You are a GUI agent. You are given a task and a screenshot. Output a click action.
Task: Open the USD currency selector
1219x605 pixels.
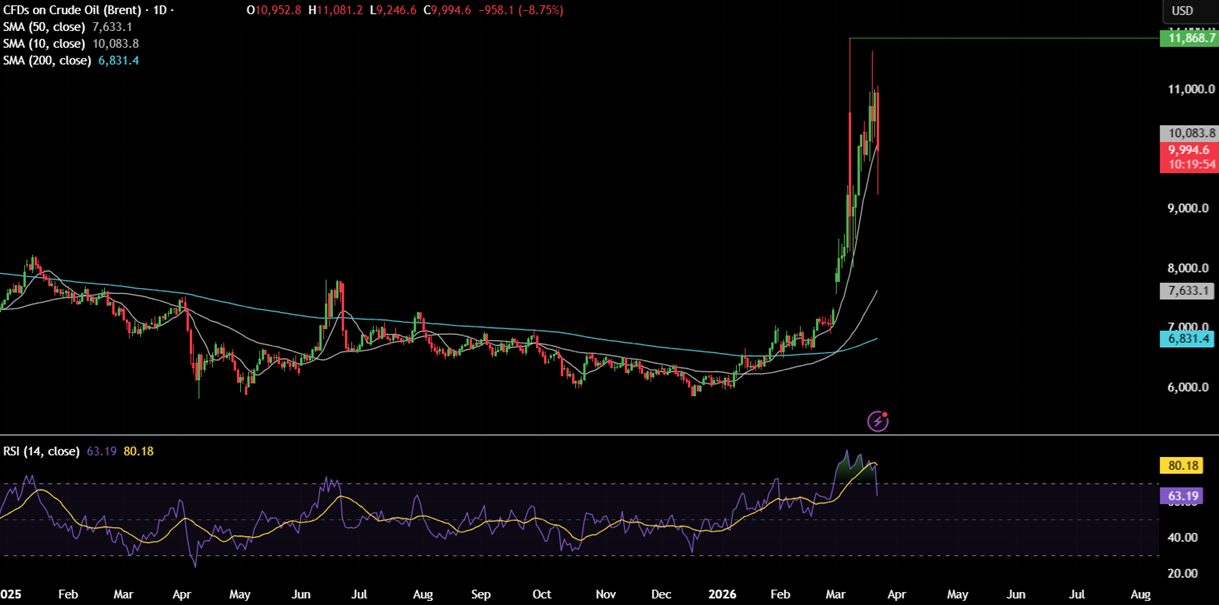[1182, 11]
